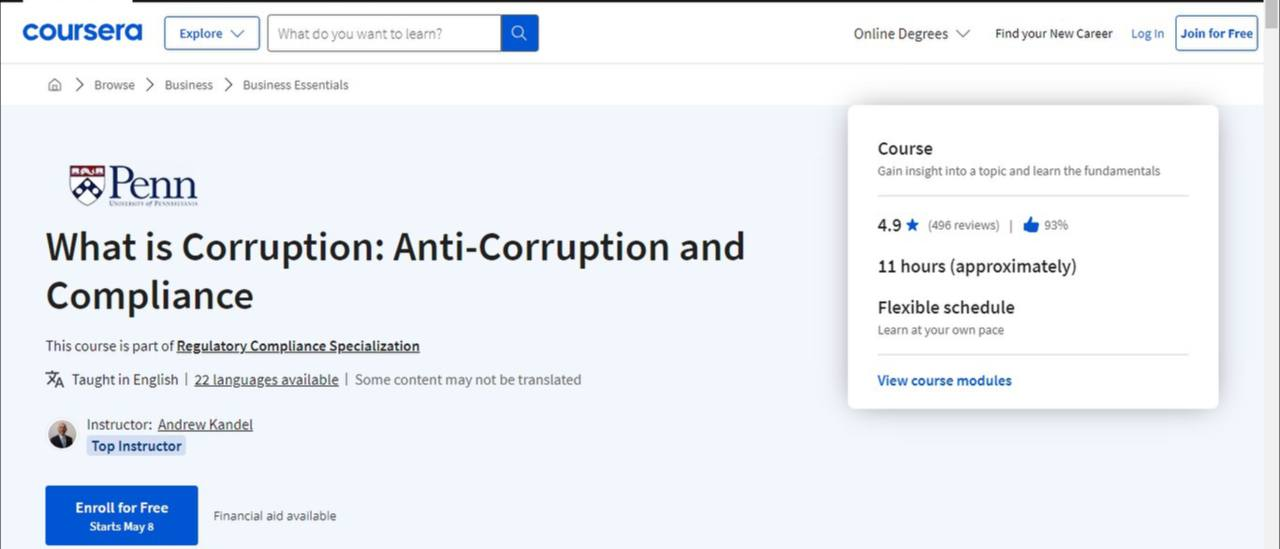Click the 11 hours (approximately) text
This screenshot has height=549, width=1280.
[977, 266]
